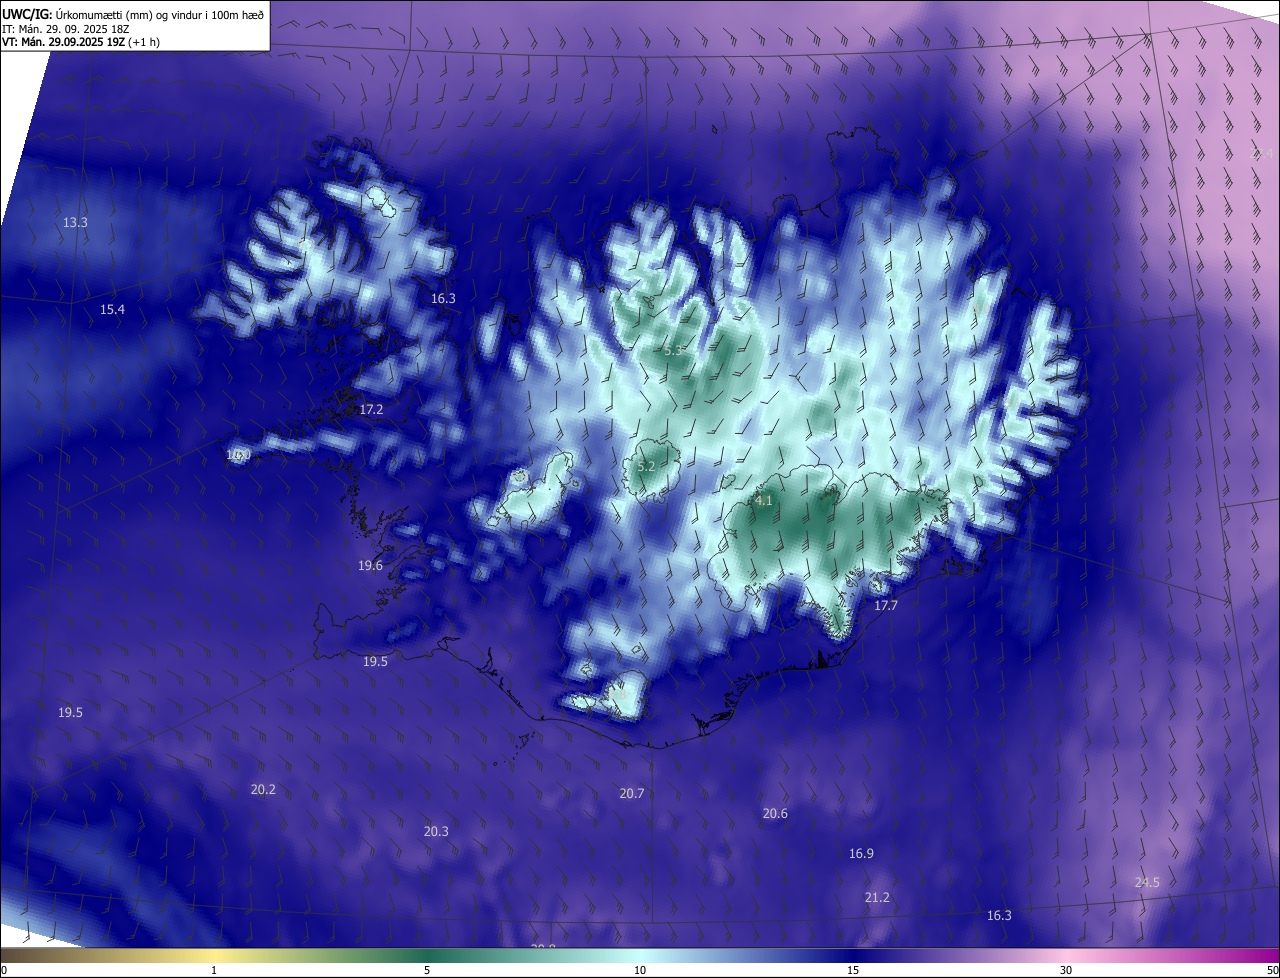Click the 17.2 value on the map
Screen dimensions: 1280x978
tap(371, 410)
